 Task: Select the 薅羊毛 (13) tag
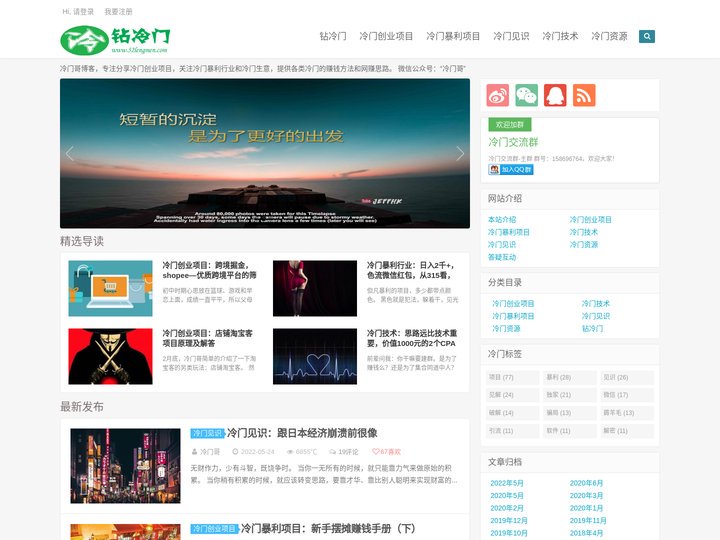pos(627,413)
